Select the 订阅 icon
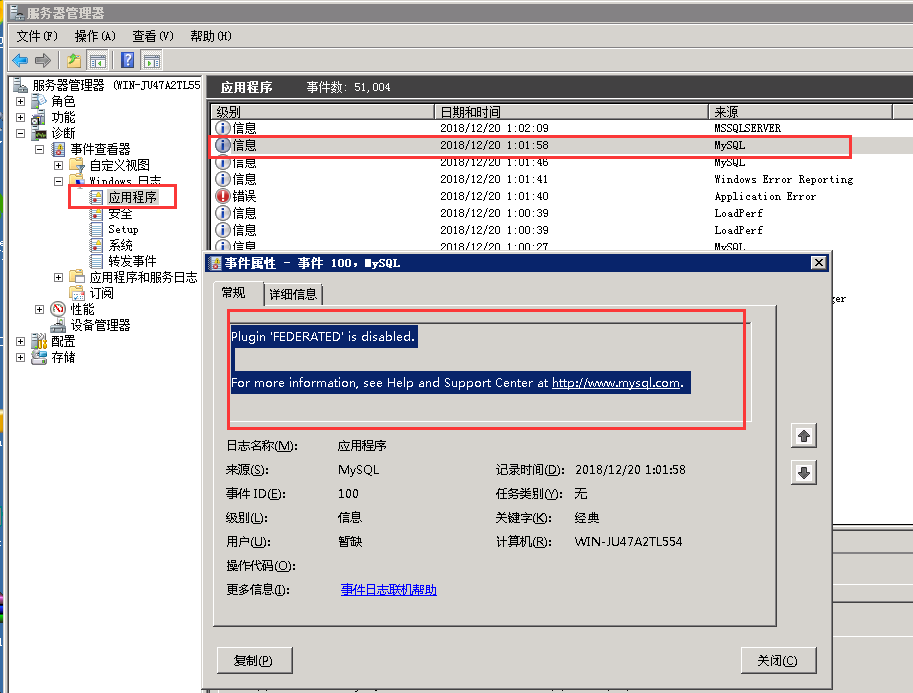 point(77,293)
